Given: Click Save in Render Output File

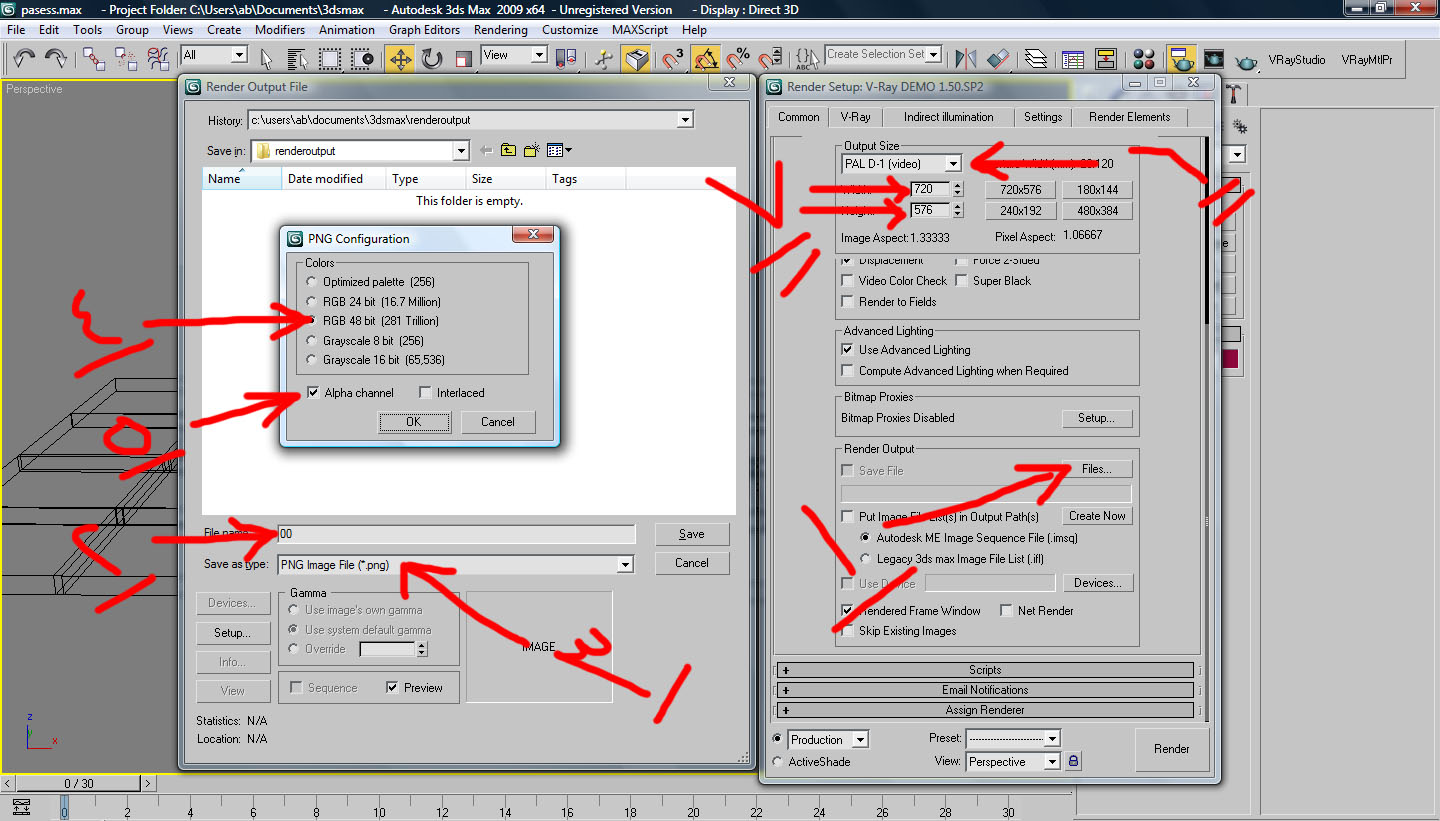Looking at the screenshot, I should tap(692, 534).
